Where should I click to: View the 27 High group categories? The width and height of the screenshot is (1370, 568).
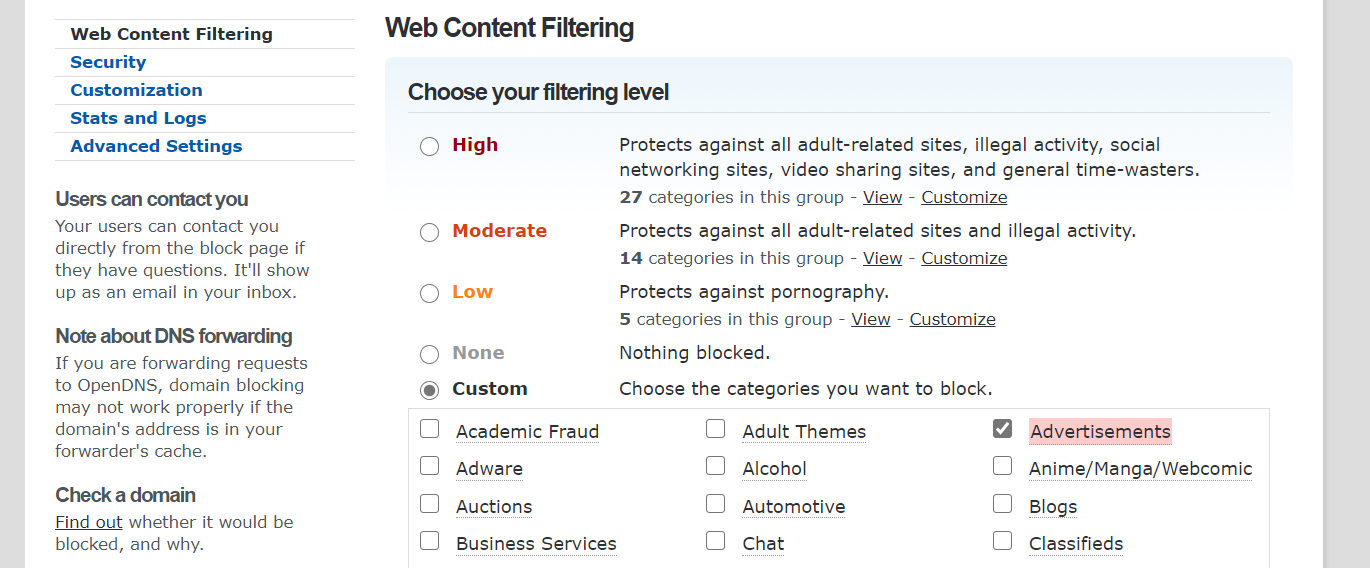click(x=882, y=197)
